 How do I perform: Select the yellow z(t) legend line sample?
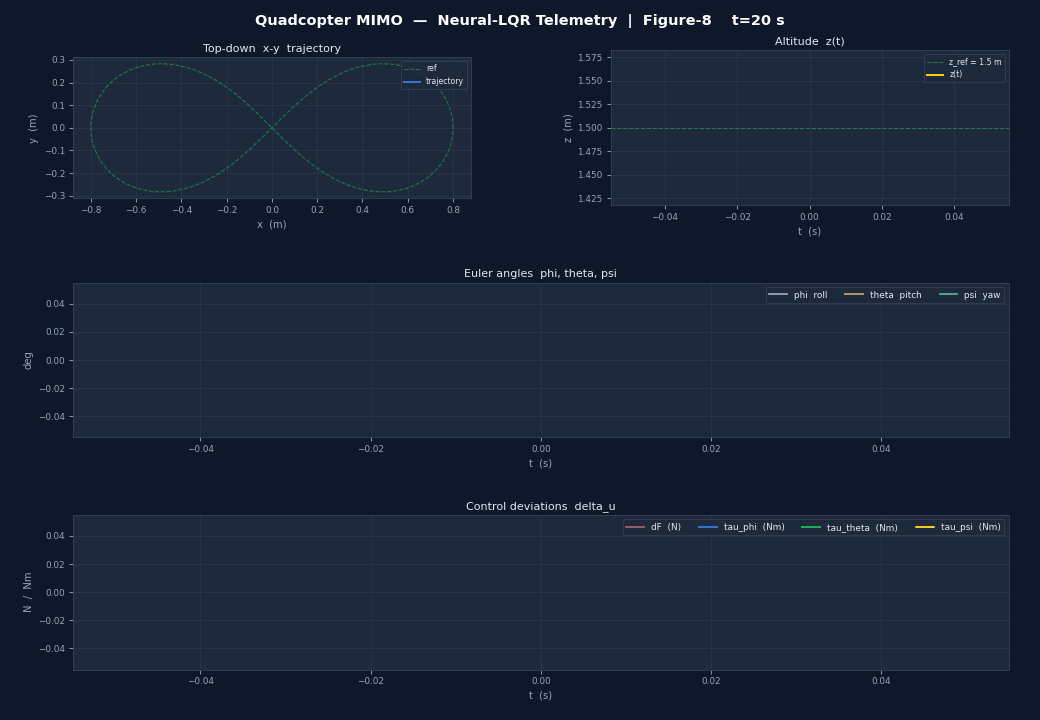pos(935,74)
